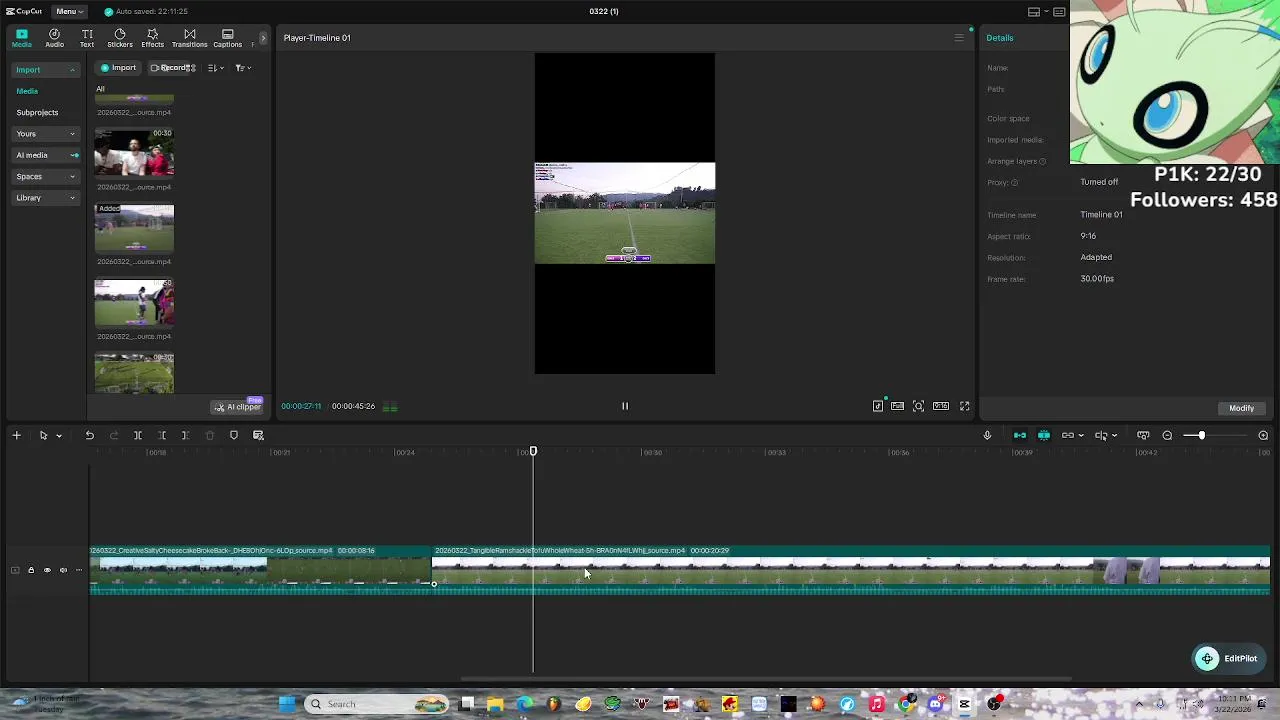Click the clip edit icon beside the marker

(258, 435)
